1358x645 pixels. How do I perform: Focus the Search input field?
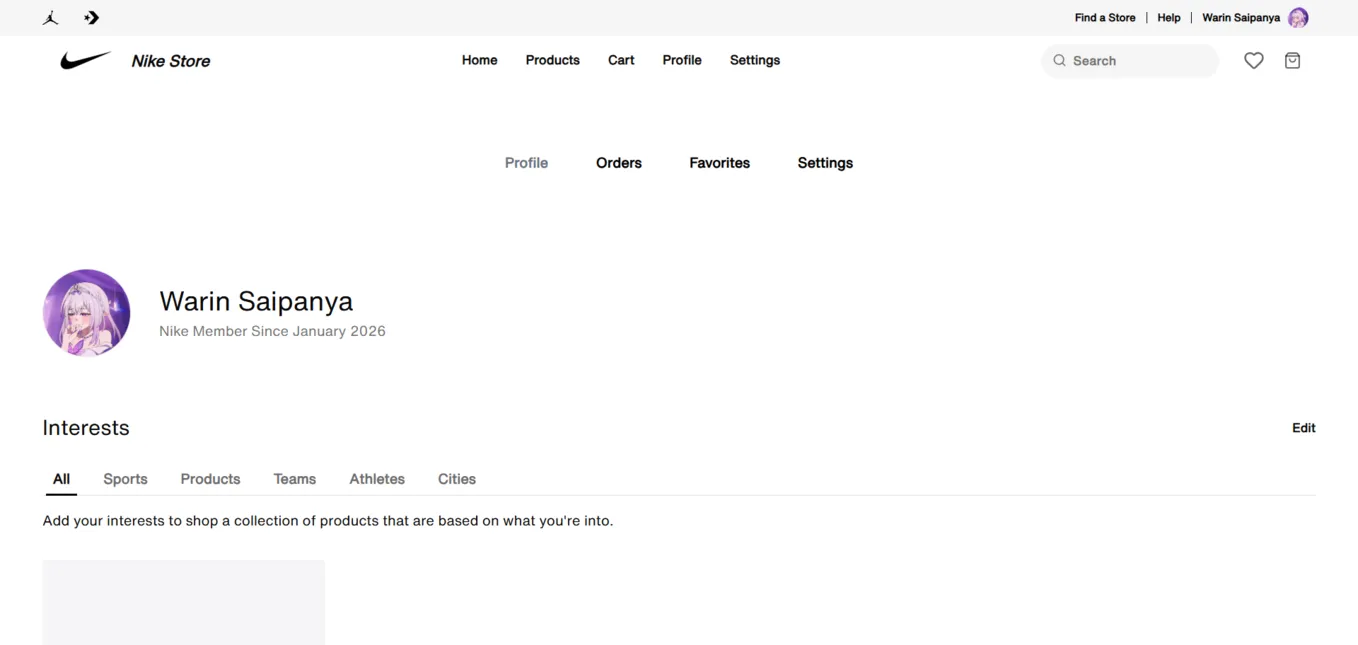(x=1130, y=61)
